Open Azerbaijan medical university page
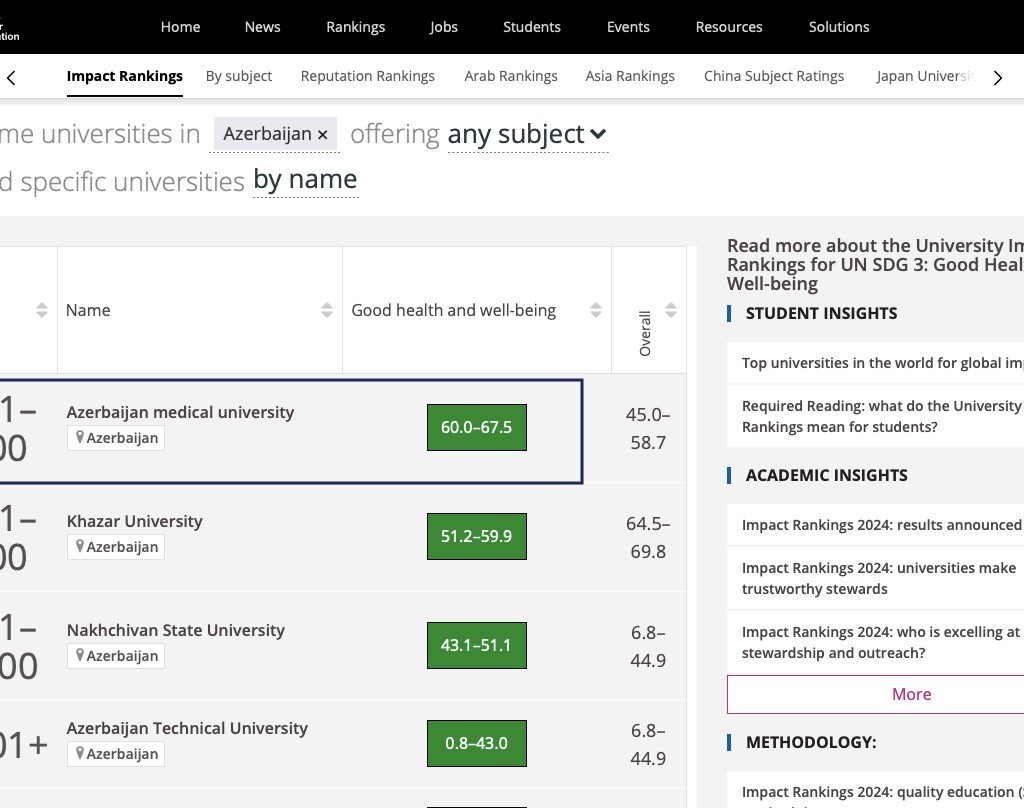The height and width of the screenshot is (808, 1024). (180, 412)
